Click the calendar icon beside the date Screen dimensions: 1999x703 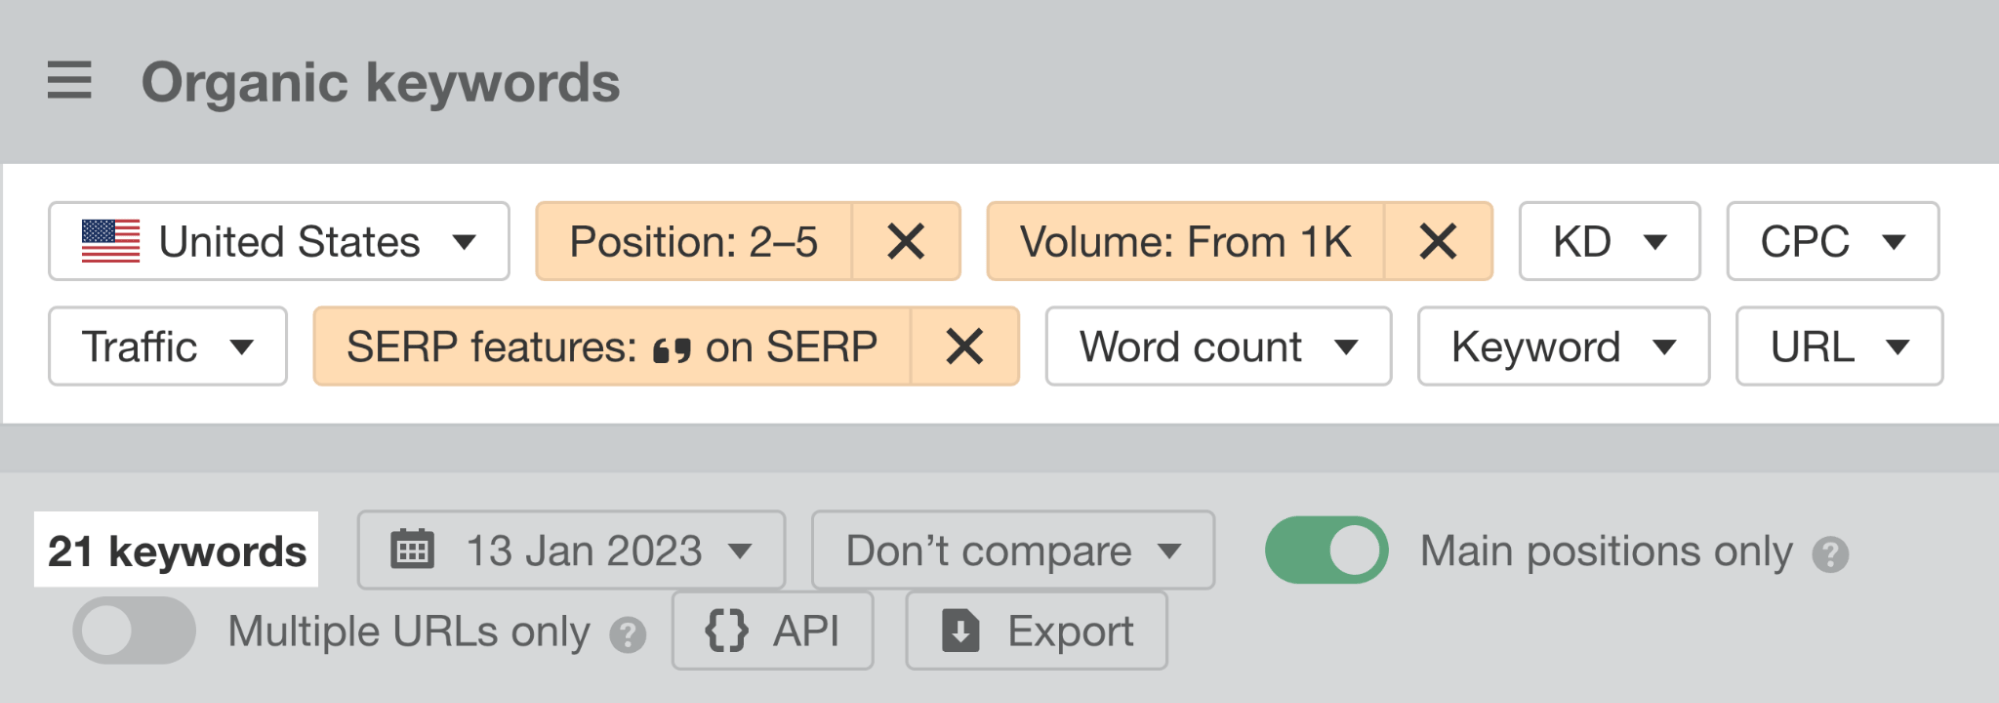pos(412,550)
